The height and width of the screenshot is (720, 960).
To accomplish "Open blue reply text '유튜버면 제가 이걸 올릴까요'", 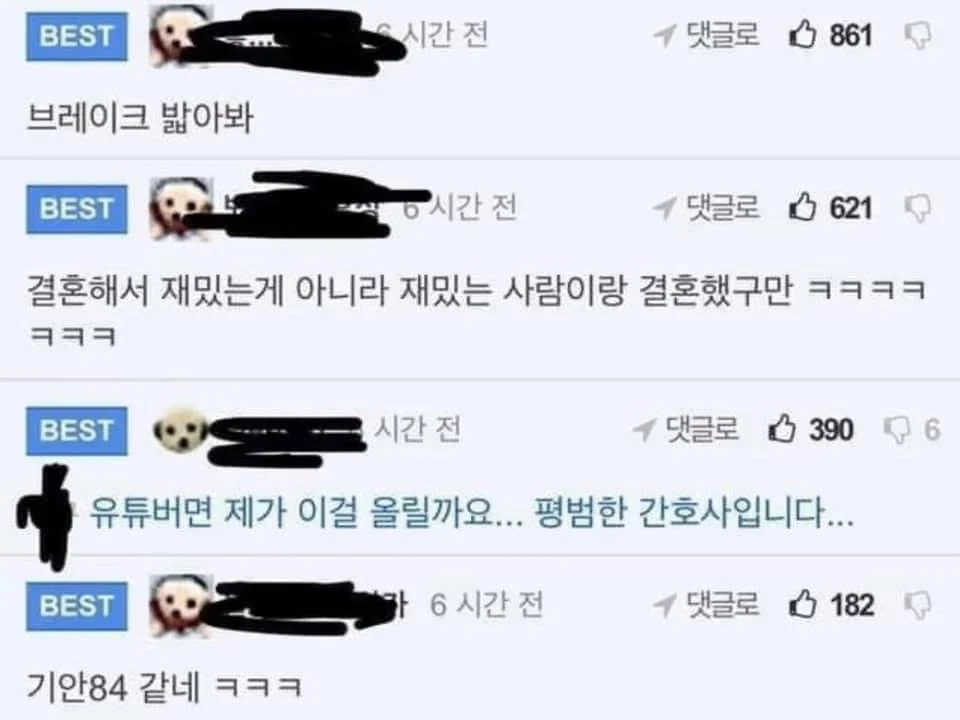I will pos(471,512).
